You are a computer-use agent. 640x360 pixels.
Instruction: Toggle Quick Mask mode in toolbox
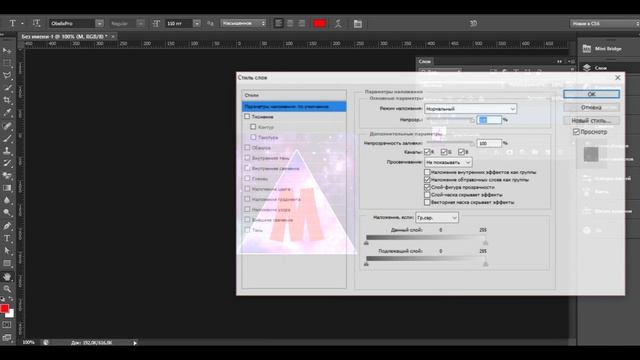tap(7, 325)
